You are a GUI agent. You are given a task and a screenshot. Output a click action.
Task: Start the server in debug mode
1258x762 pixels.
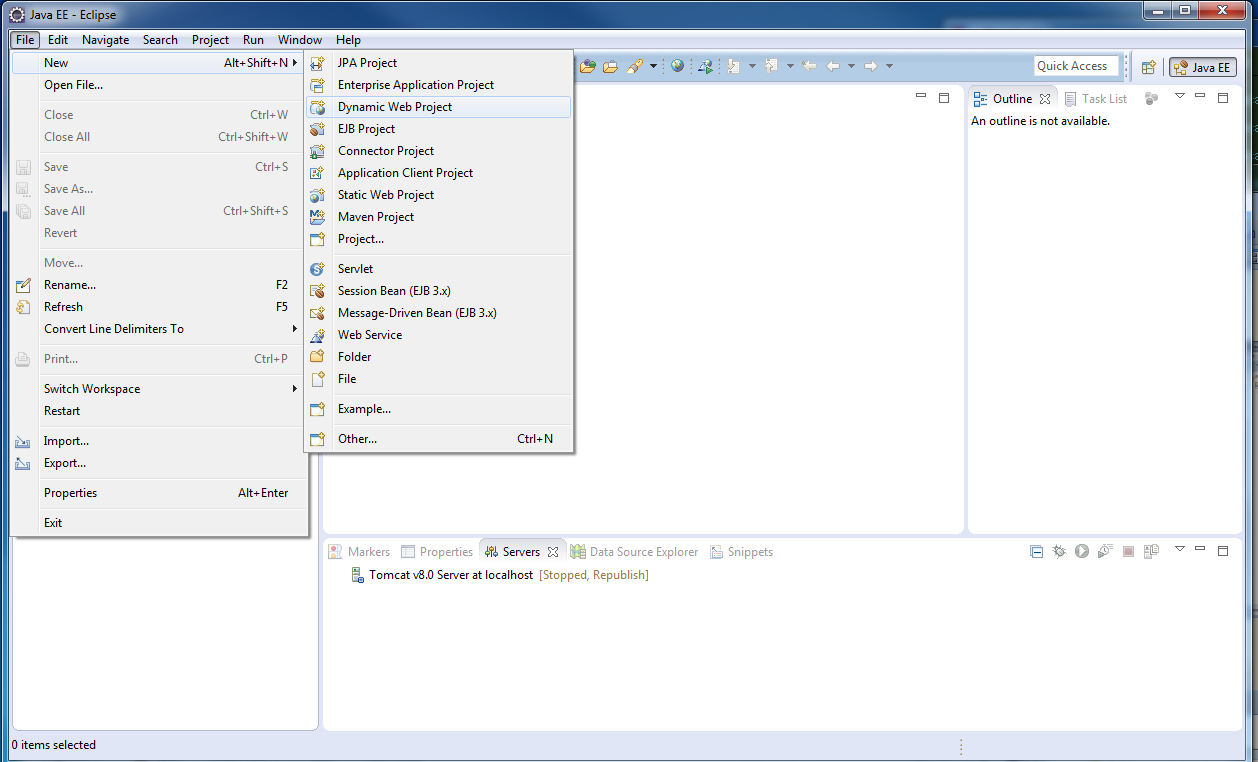[1059, 551]
